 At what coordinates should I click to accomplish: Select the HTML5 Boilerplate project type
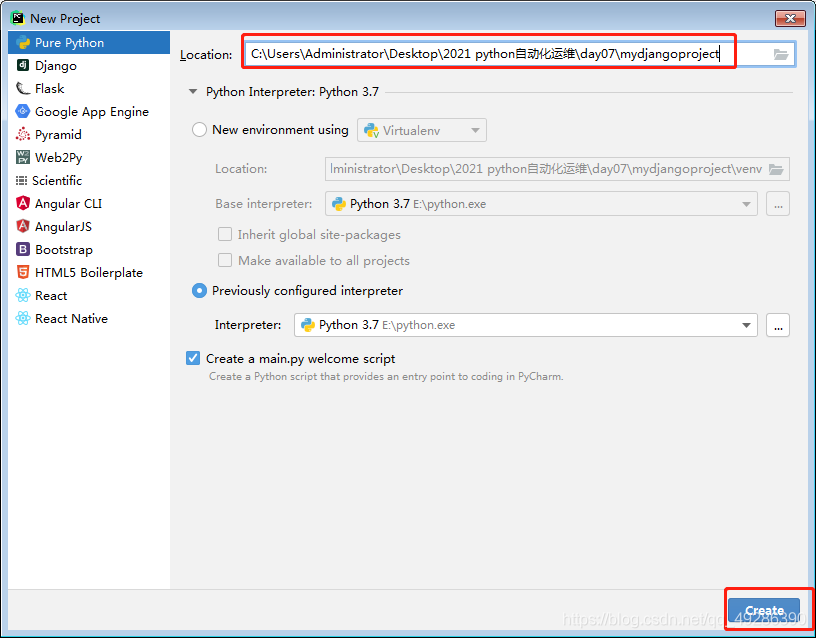(88, 272)
